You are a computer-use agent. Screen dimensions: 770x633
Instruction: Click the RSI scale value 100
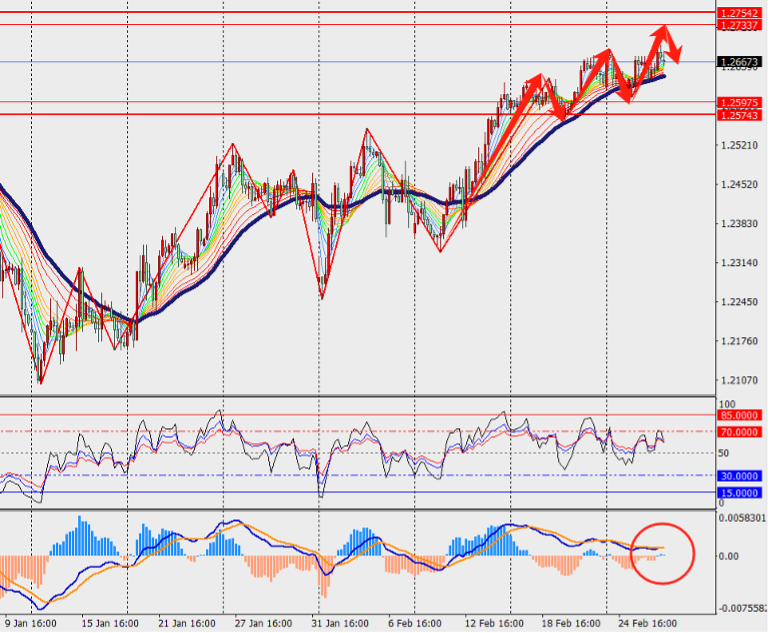pos(727,405)
